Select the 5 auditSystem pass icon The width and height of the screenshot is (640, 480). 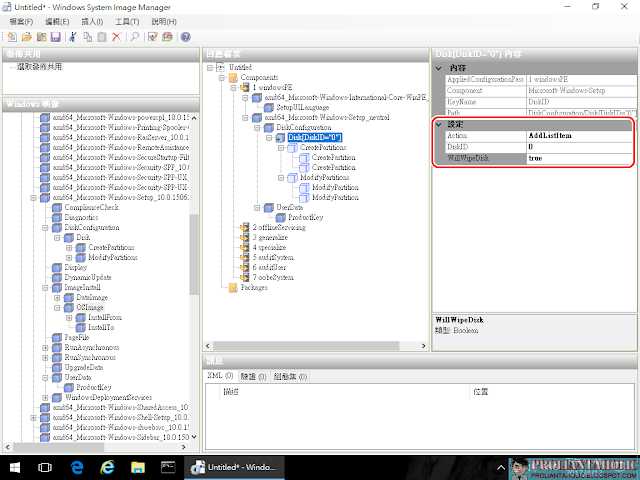coord(244,258)
